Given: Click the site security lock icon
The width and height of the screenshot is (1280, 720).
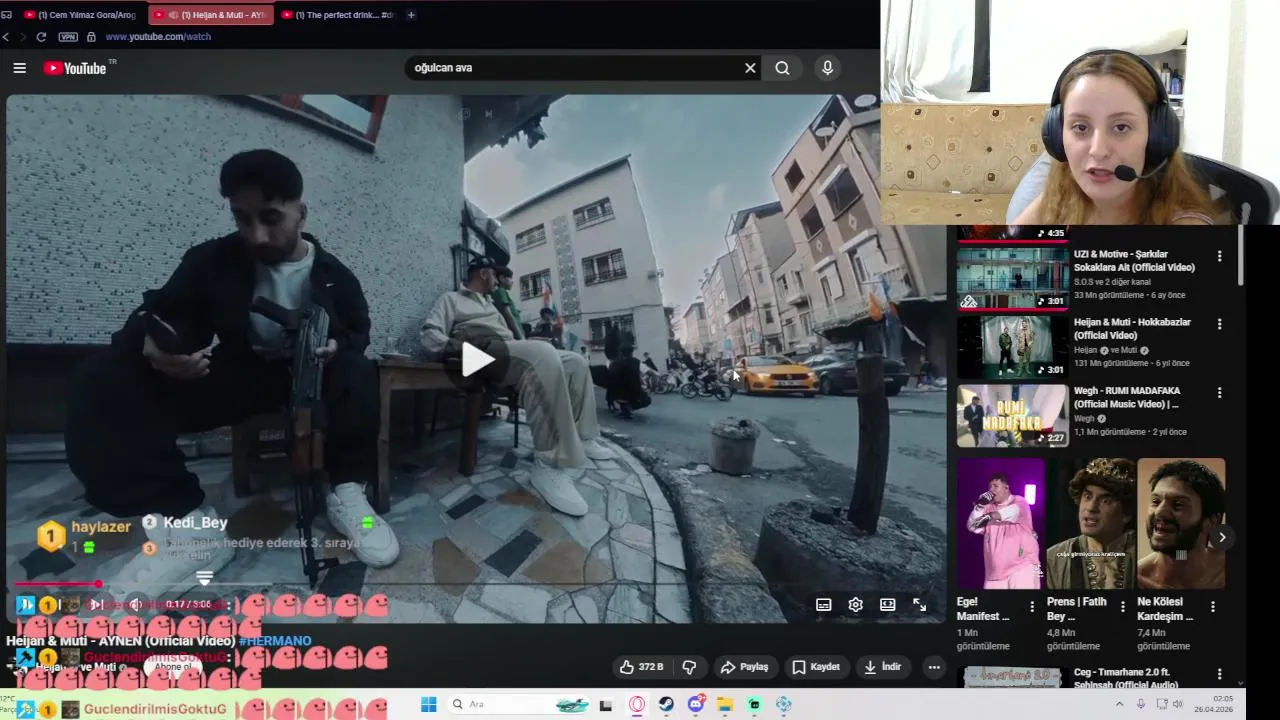Looking at the screenshot, I should pos(91,37).
